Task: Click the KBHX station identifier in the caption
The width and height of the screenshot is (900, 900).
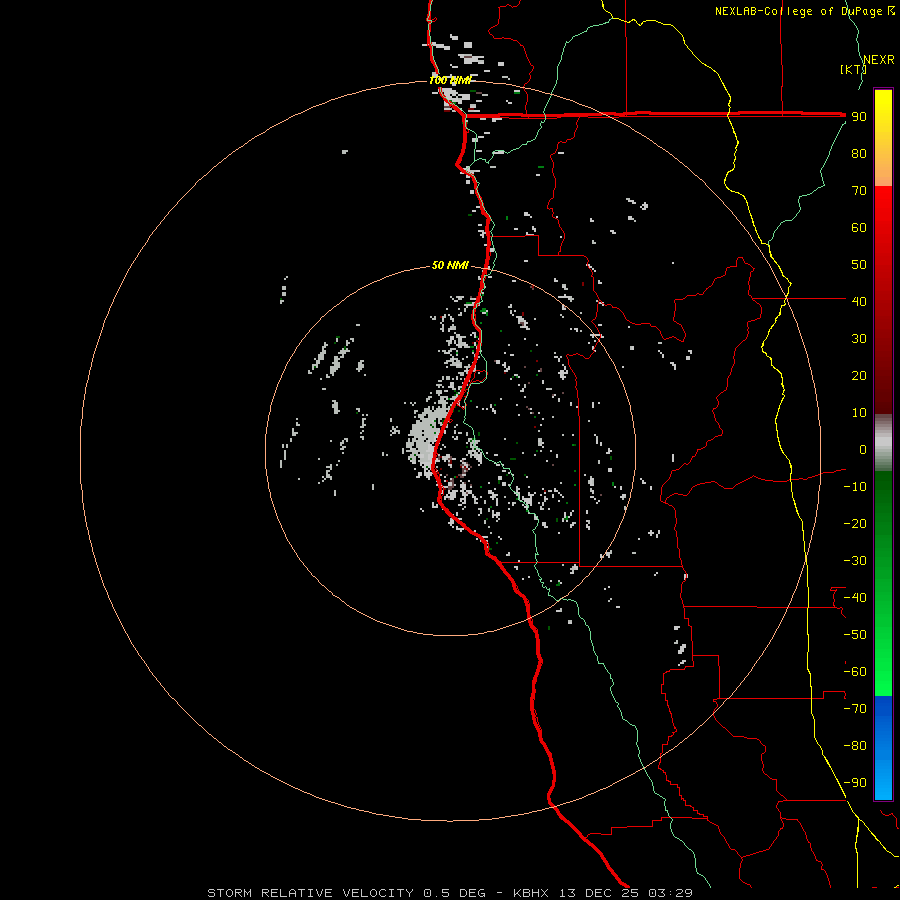Action: [531, 893]
